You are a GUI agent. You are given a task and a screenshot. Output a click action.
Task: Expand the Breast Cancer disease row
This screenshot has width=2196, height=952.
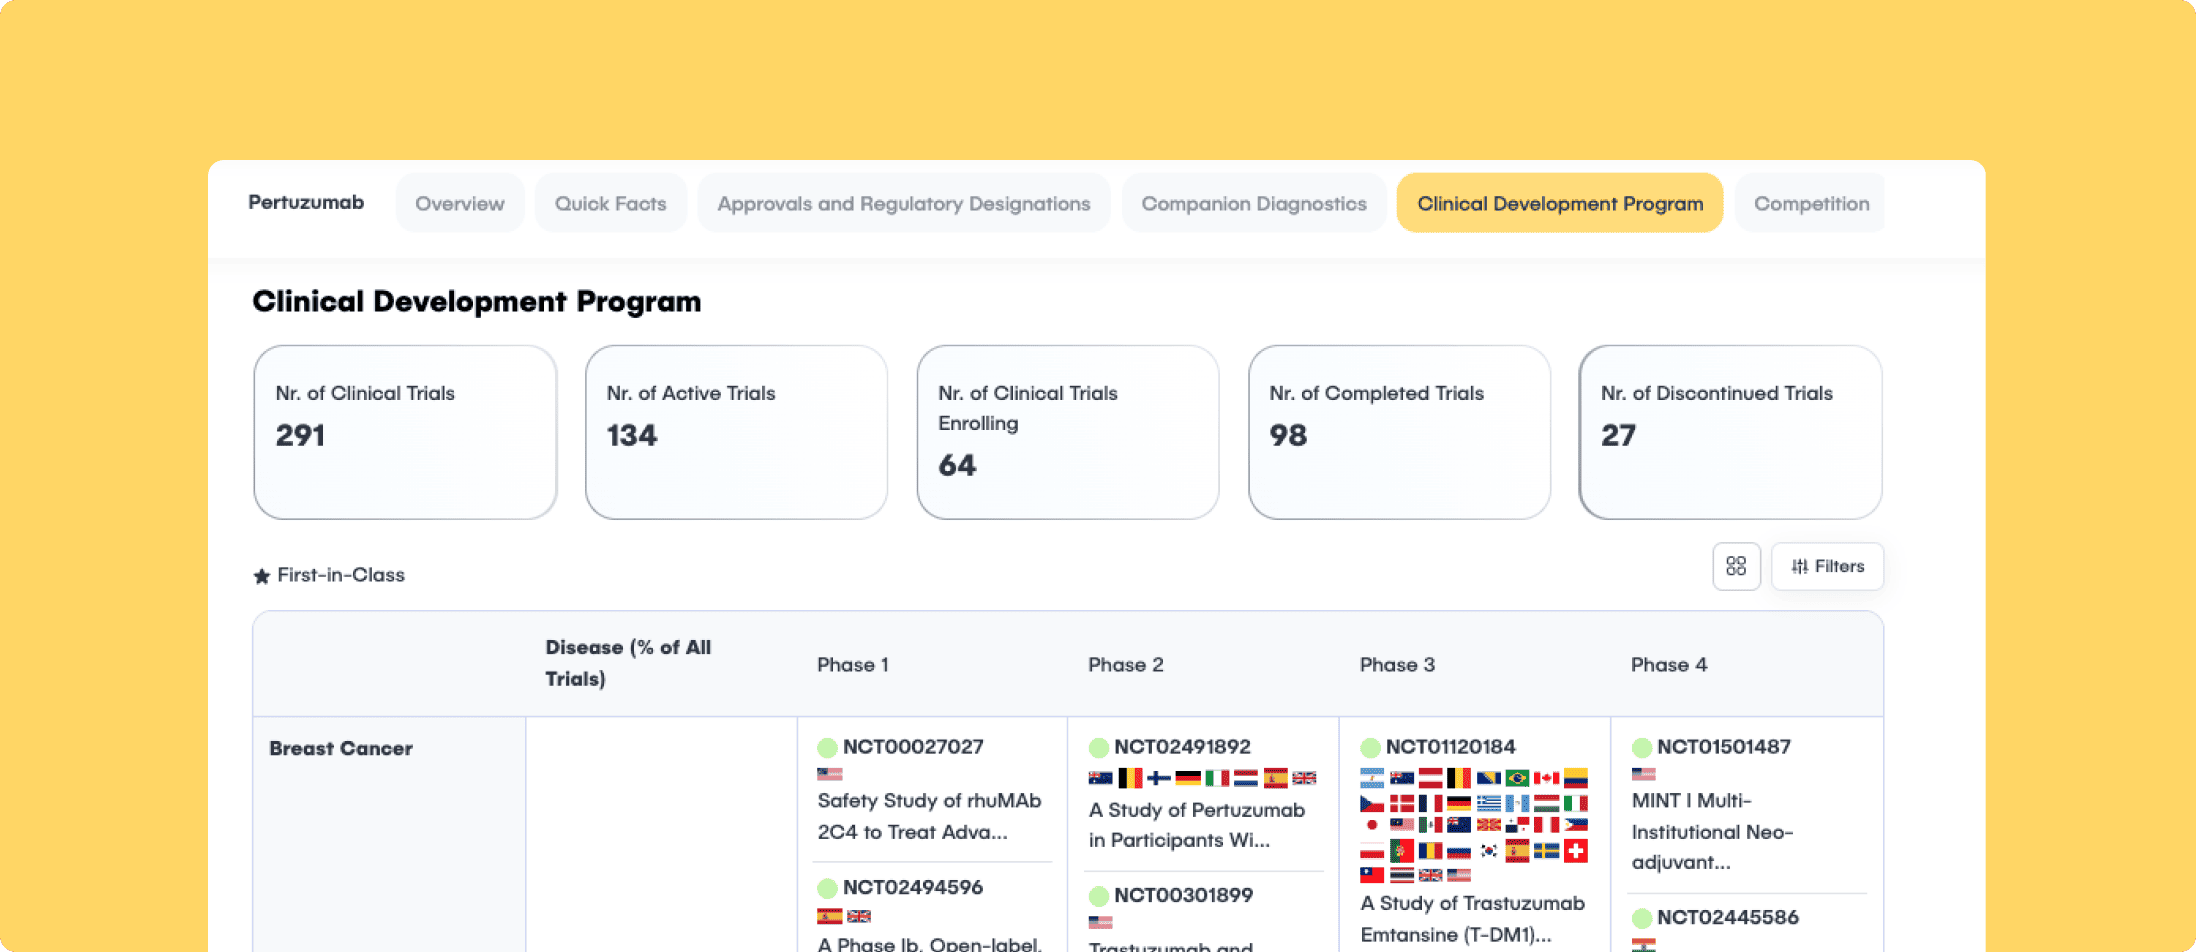click(341, 747)
